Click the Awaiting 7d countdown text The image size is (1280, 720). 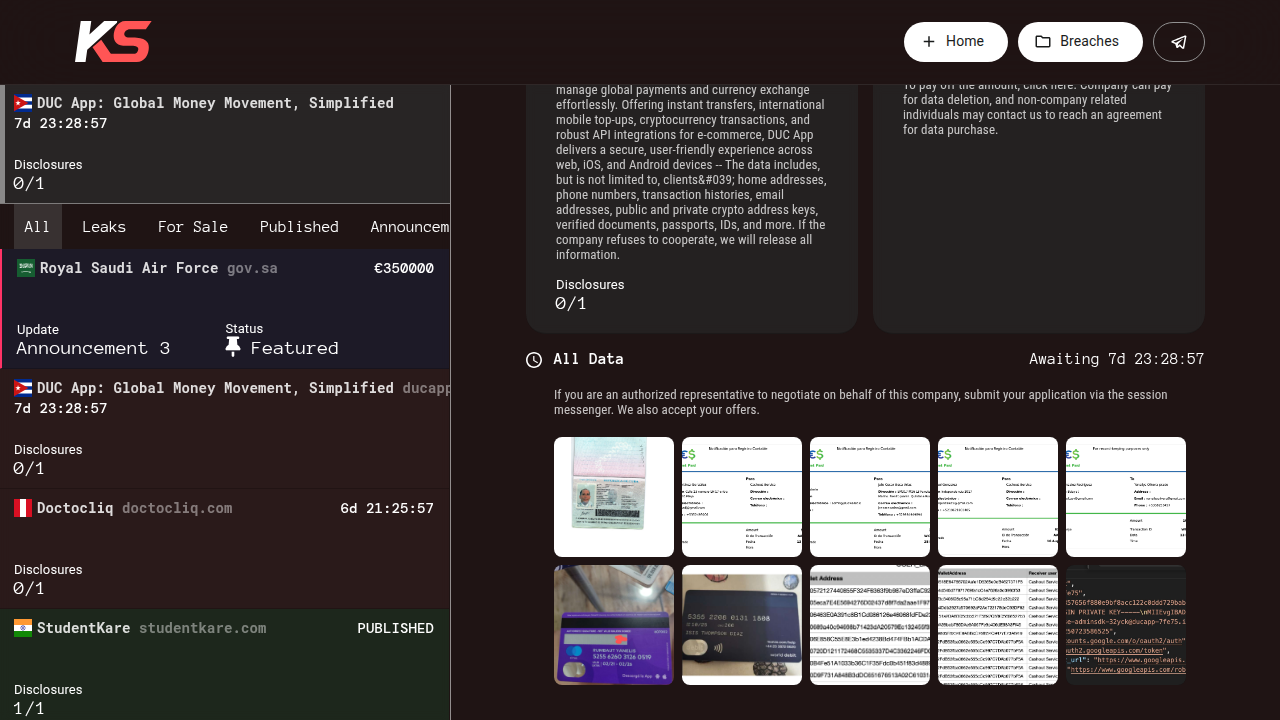click(x=1117, y=359)
